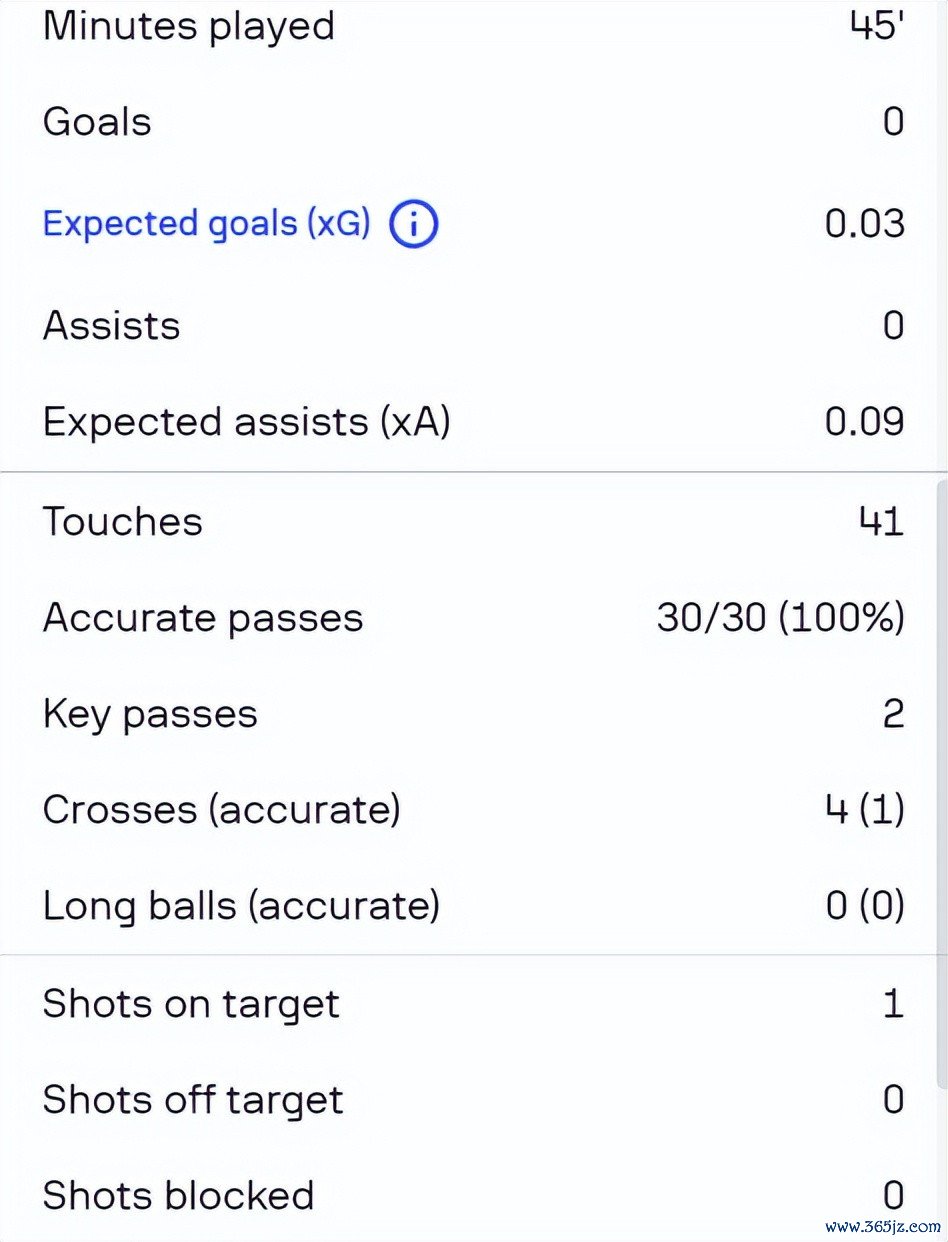The image size is (948, 1242).
Task: Select the Minutes played row
Action: 474,27
